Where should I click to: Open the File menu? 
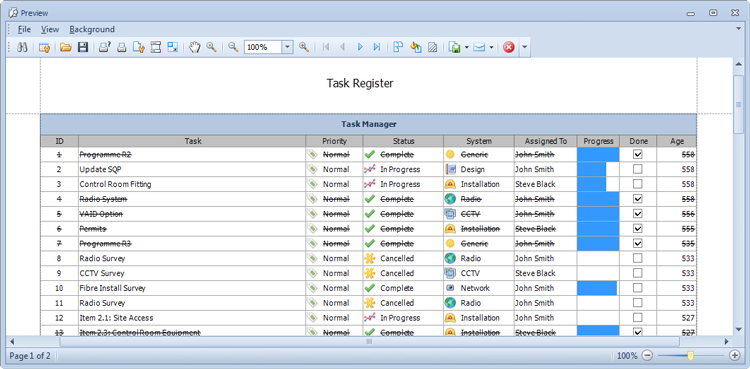(24, 29)
